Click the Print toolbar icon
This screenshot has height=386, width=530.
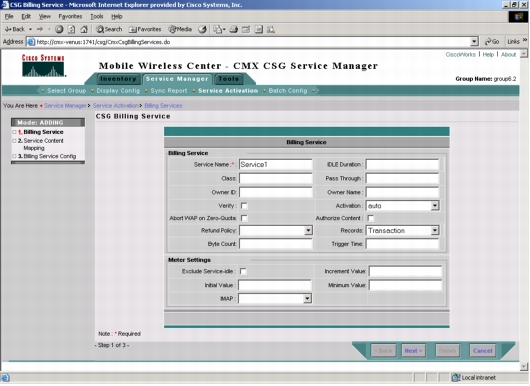coord(234,29)
